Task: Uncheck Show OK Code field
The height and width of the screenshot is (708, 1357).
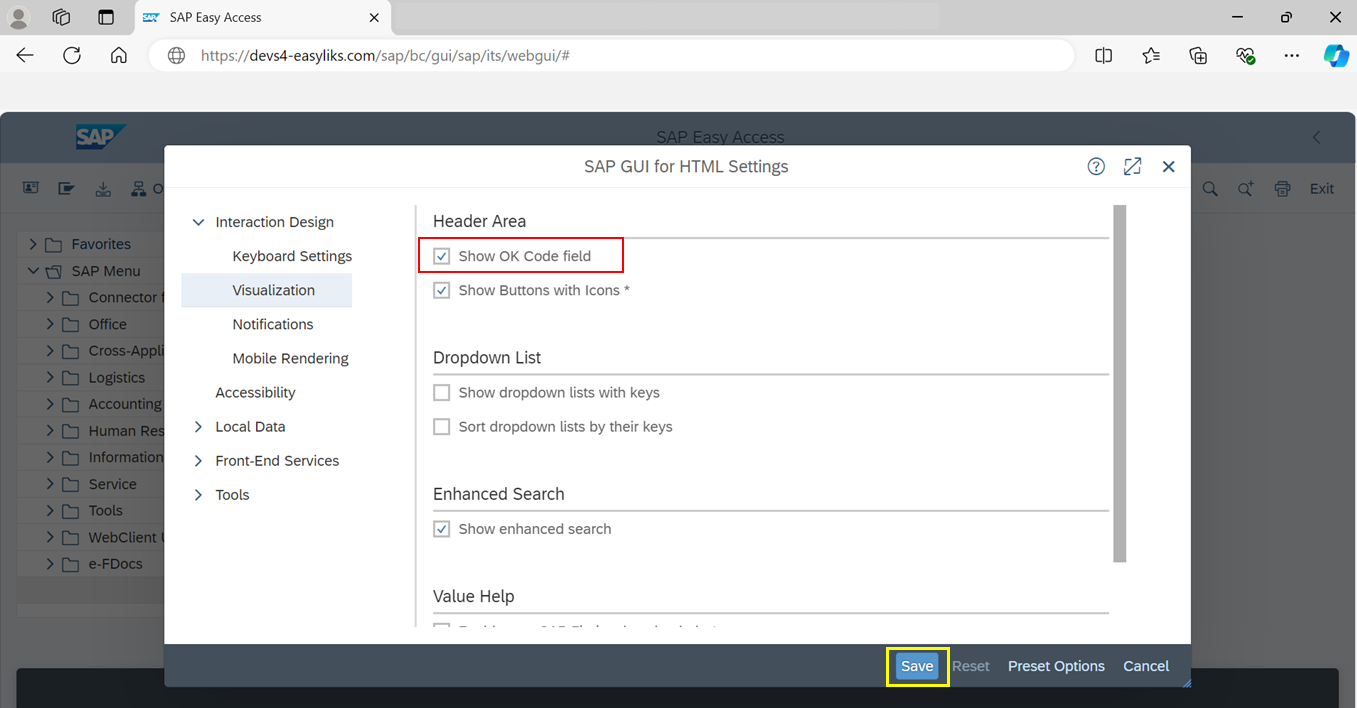Action: coord(441,255)
